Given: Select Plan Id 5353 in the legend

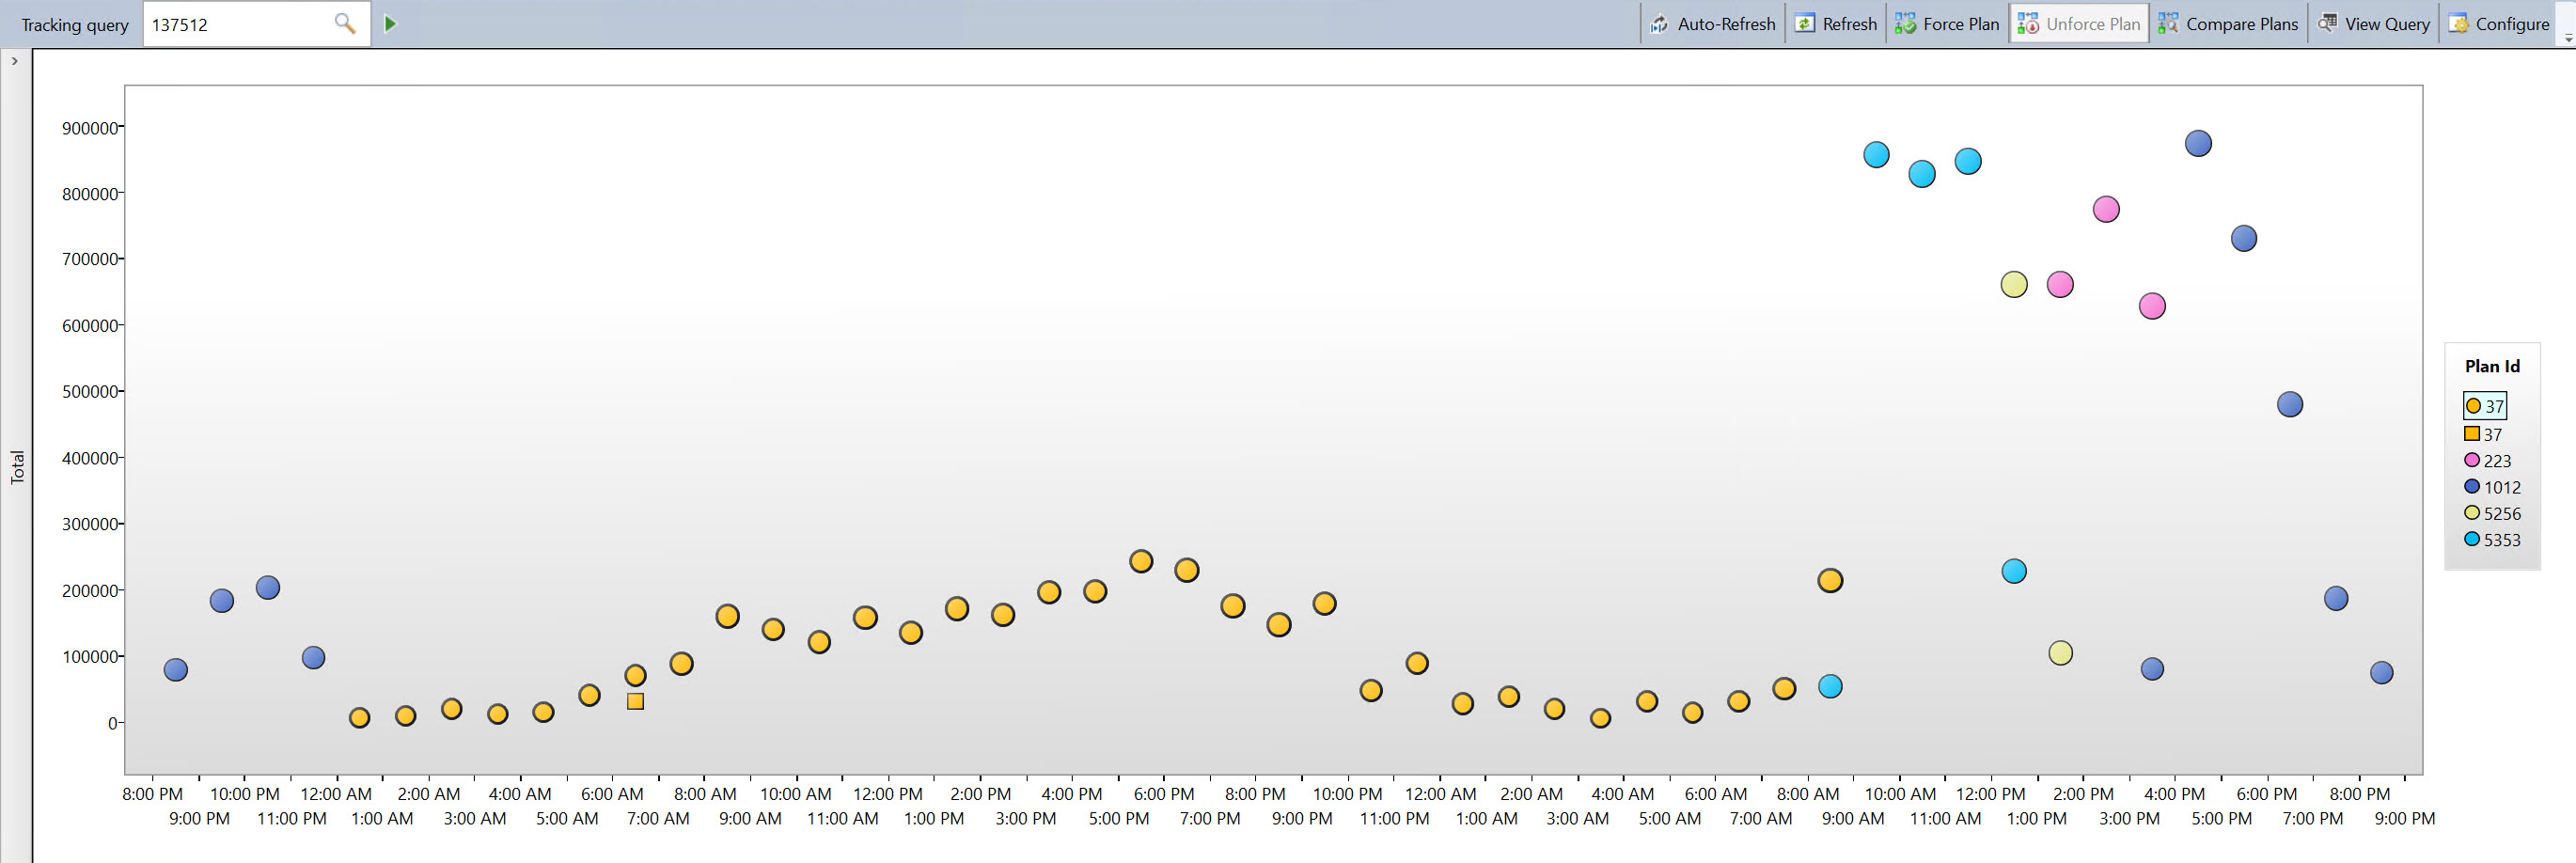Looking at the screenshot, I should point(2492,540).
